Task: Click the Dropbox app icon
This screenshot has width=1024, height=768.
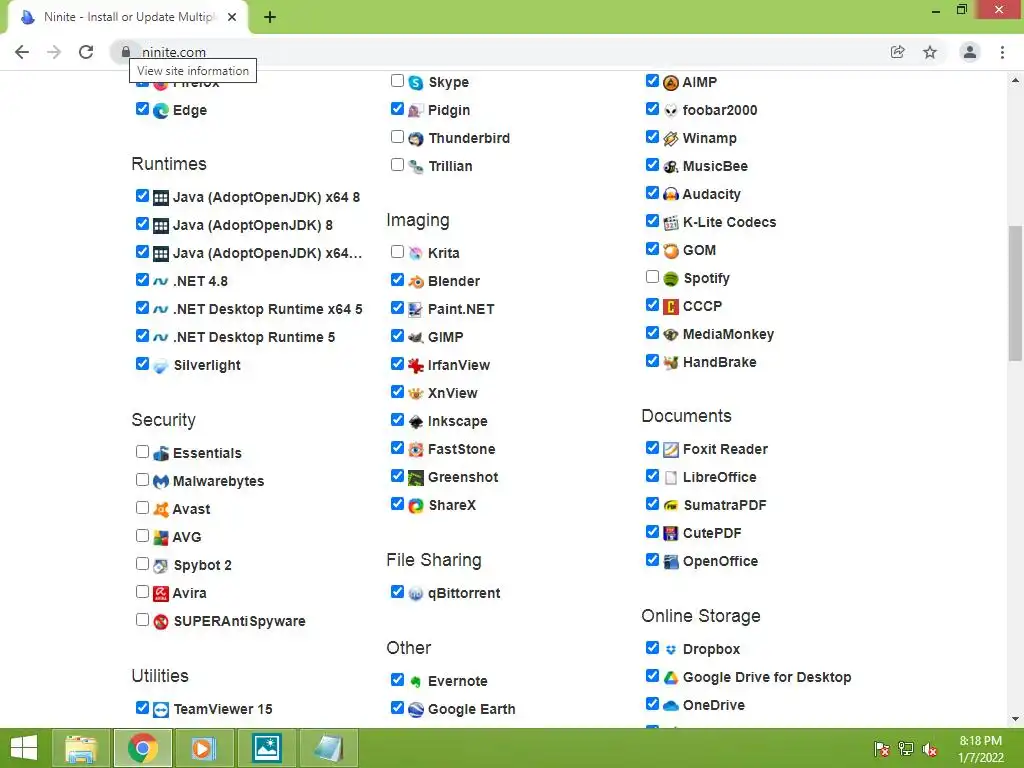Action: coord(671,650)
